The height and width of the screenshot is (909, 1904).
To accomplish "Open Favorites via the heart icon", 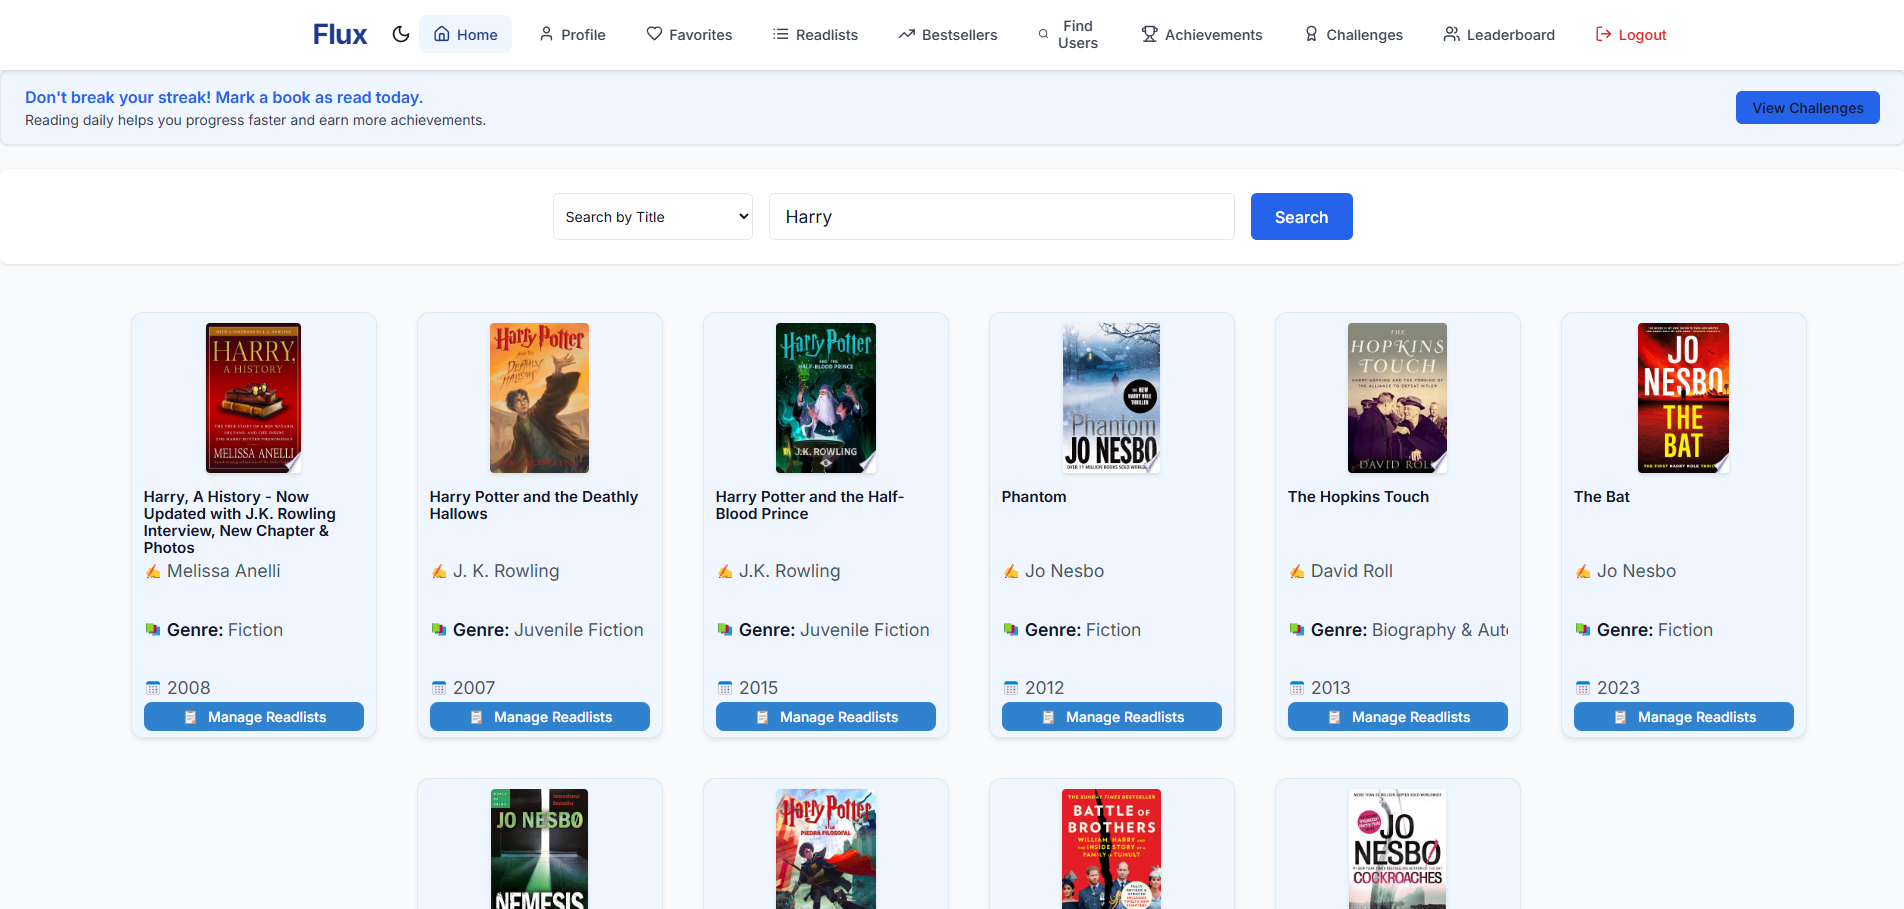I will [653, 33].
